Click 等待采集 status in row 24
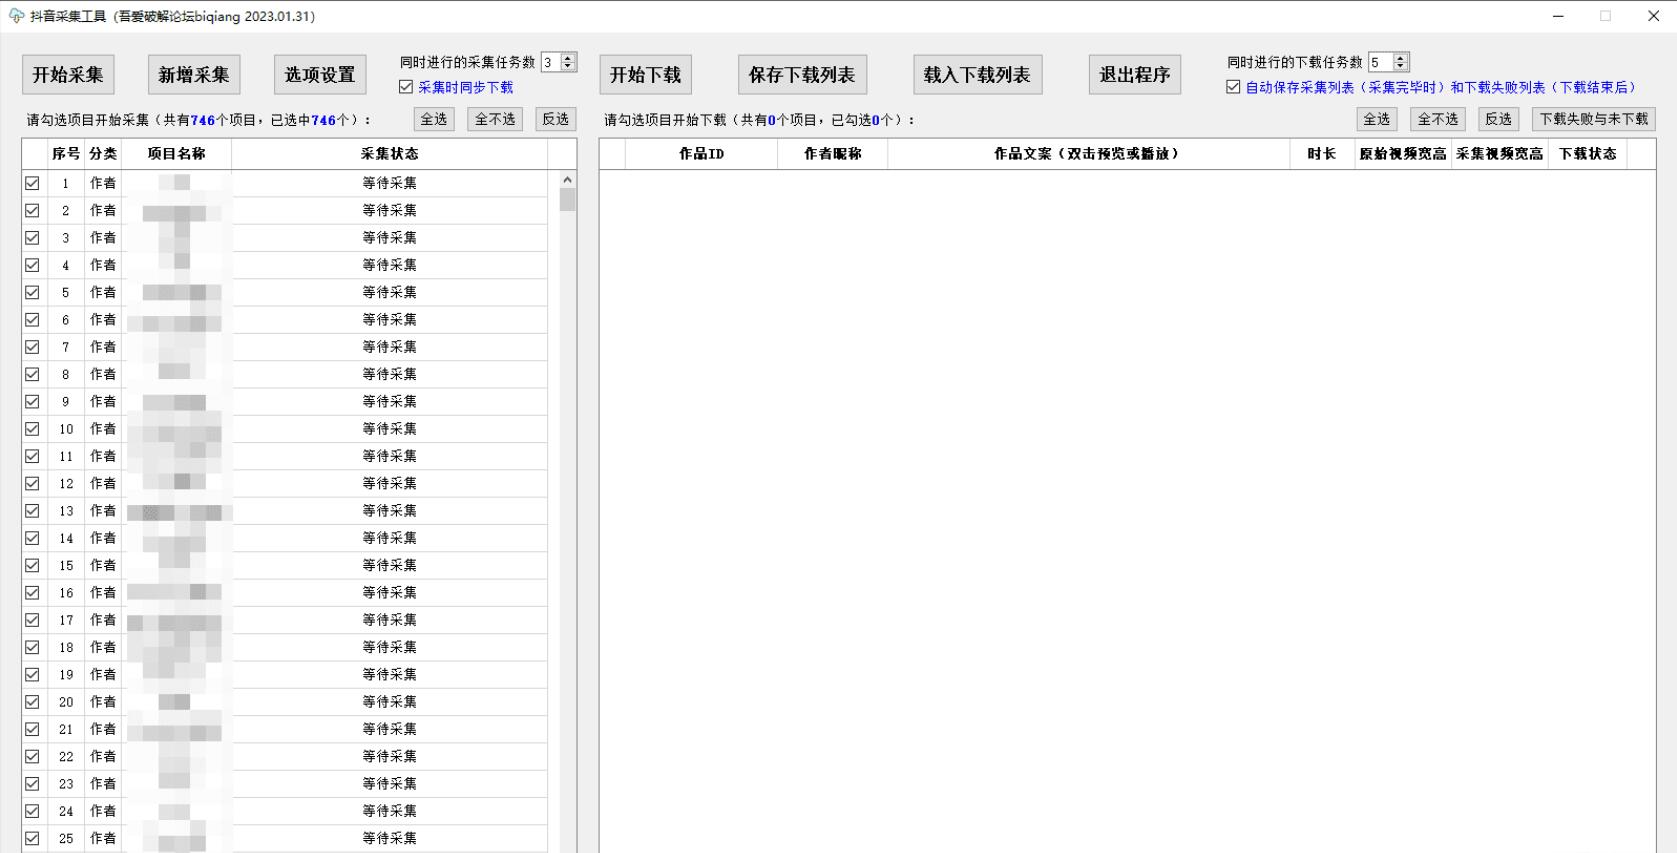 (x=390, y=811)
